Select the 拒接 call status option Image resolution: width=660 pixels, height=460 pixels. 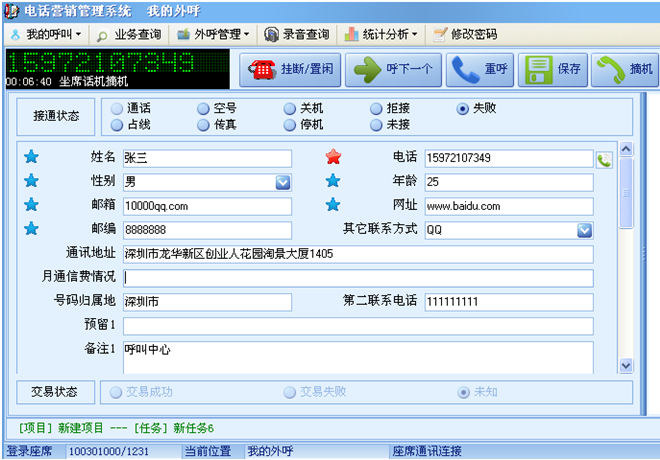click(x=376, y=109)
